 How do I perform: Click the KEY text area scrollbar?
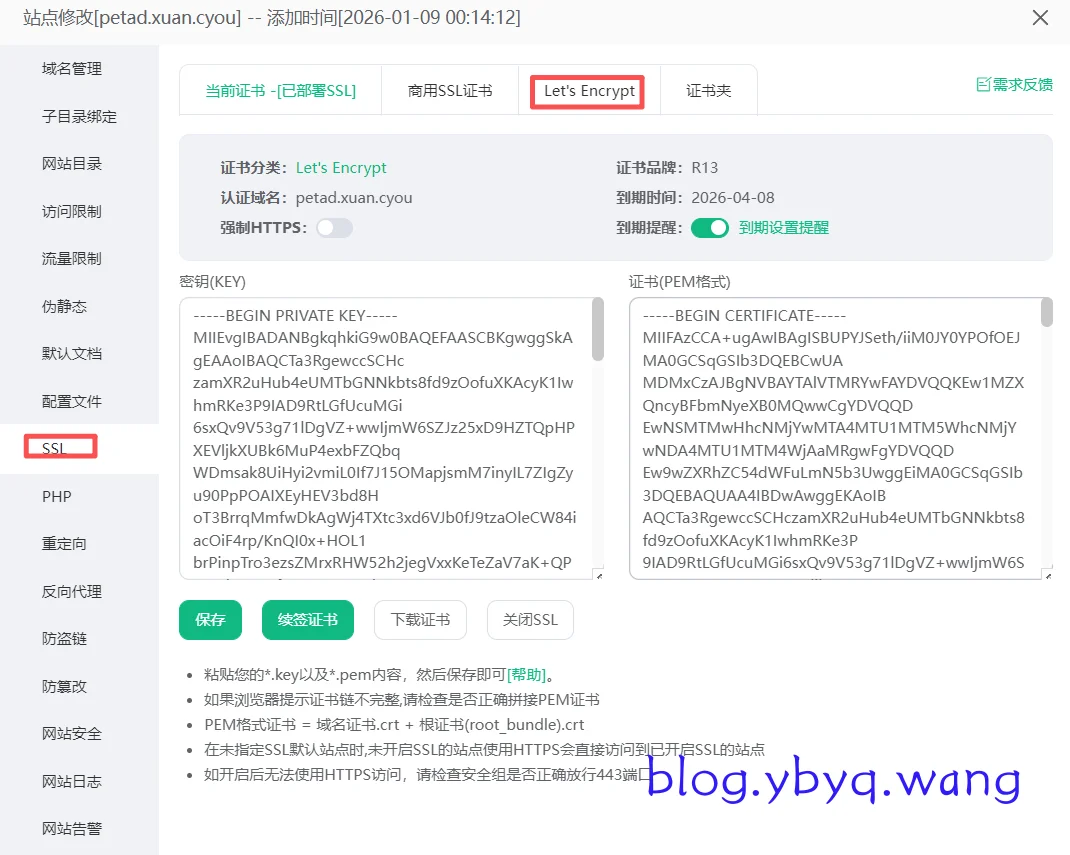click(x=598, y=330)
